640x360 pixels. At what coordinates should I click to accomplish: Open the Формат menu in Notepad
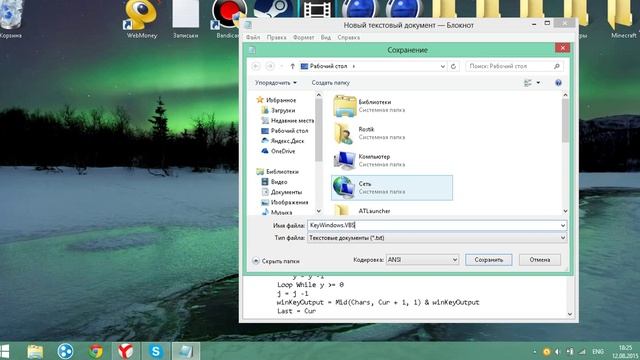click(x=303, y=37)
